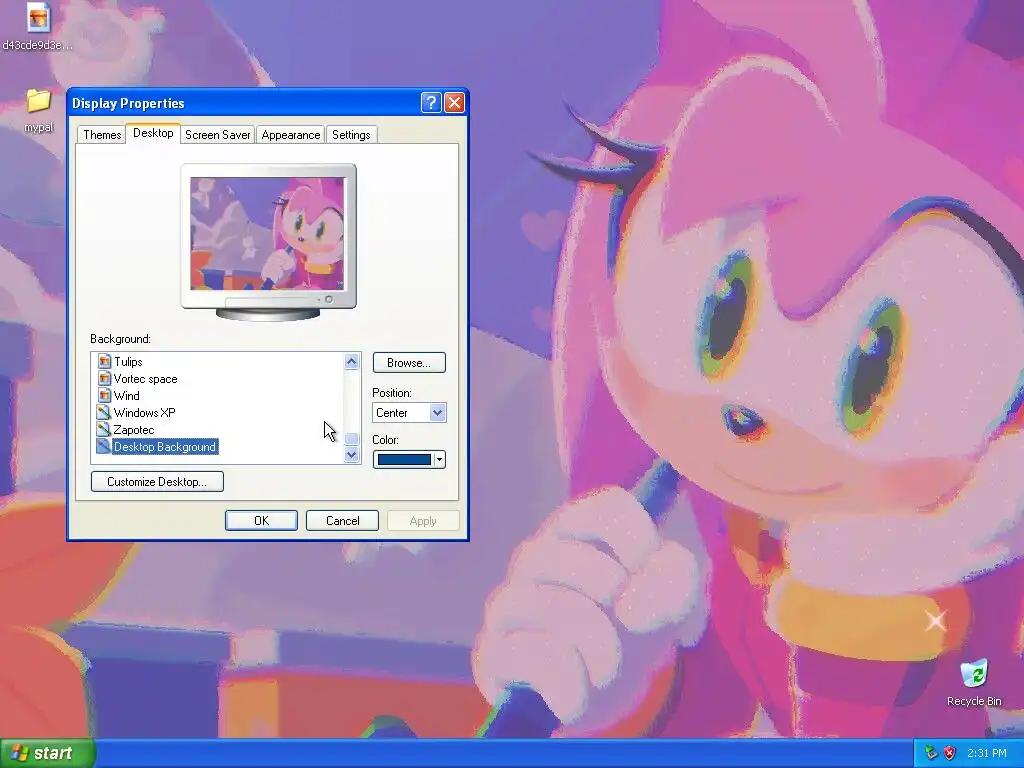Click the Display Properties title bar text
The height and width of the screenshot is (768, 1024).
click(128, 103)
